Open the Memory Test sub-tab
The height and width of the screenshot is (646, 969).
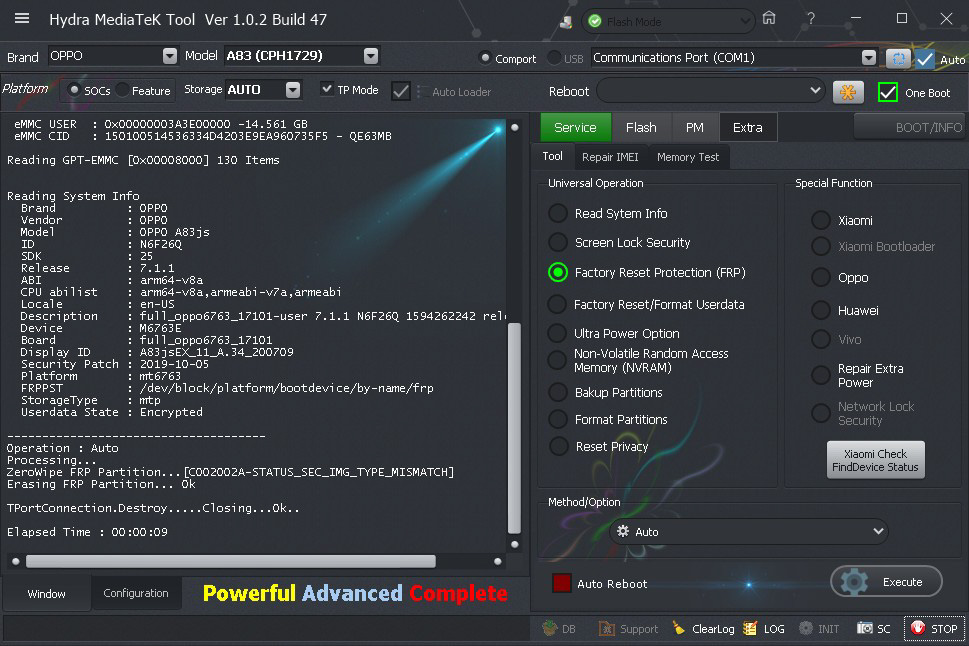pyautogui.click(x=688, y=157)
